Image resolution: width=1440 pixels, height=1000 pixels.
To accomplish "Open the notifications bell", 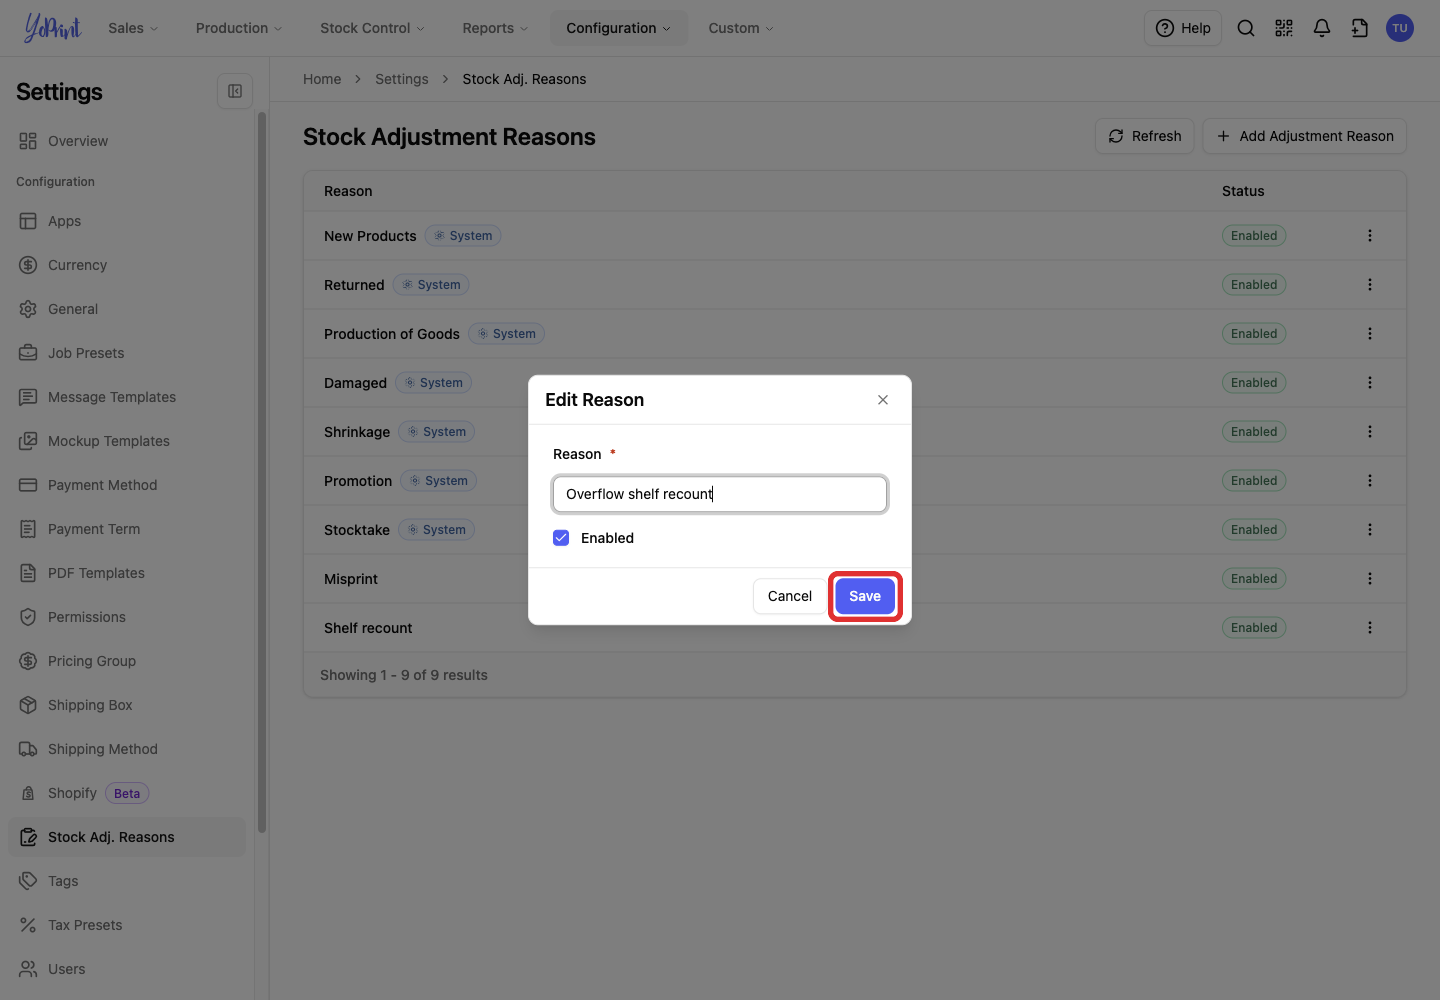I will pos(1322,28).
